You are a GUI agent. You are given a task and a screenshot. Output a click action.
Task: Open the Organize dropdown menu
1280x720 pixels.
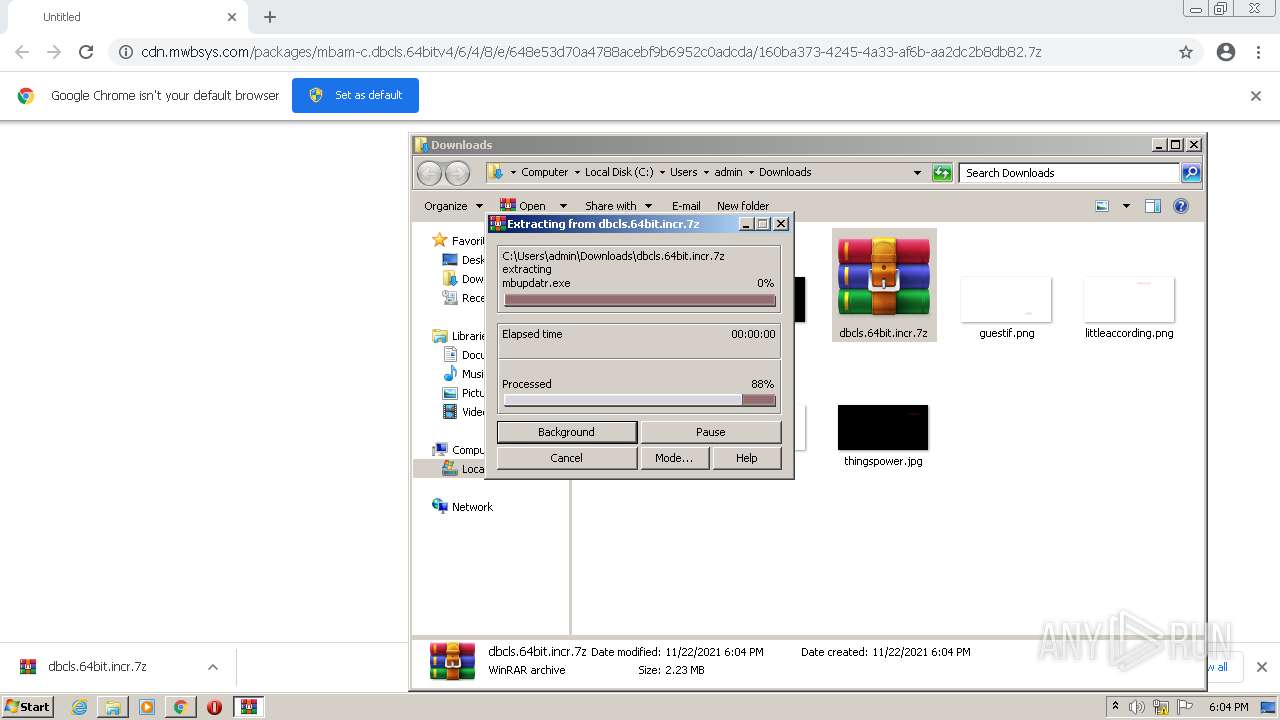pyautogui.click(x=453, y=206)
